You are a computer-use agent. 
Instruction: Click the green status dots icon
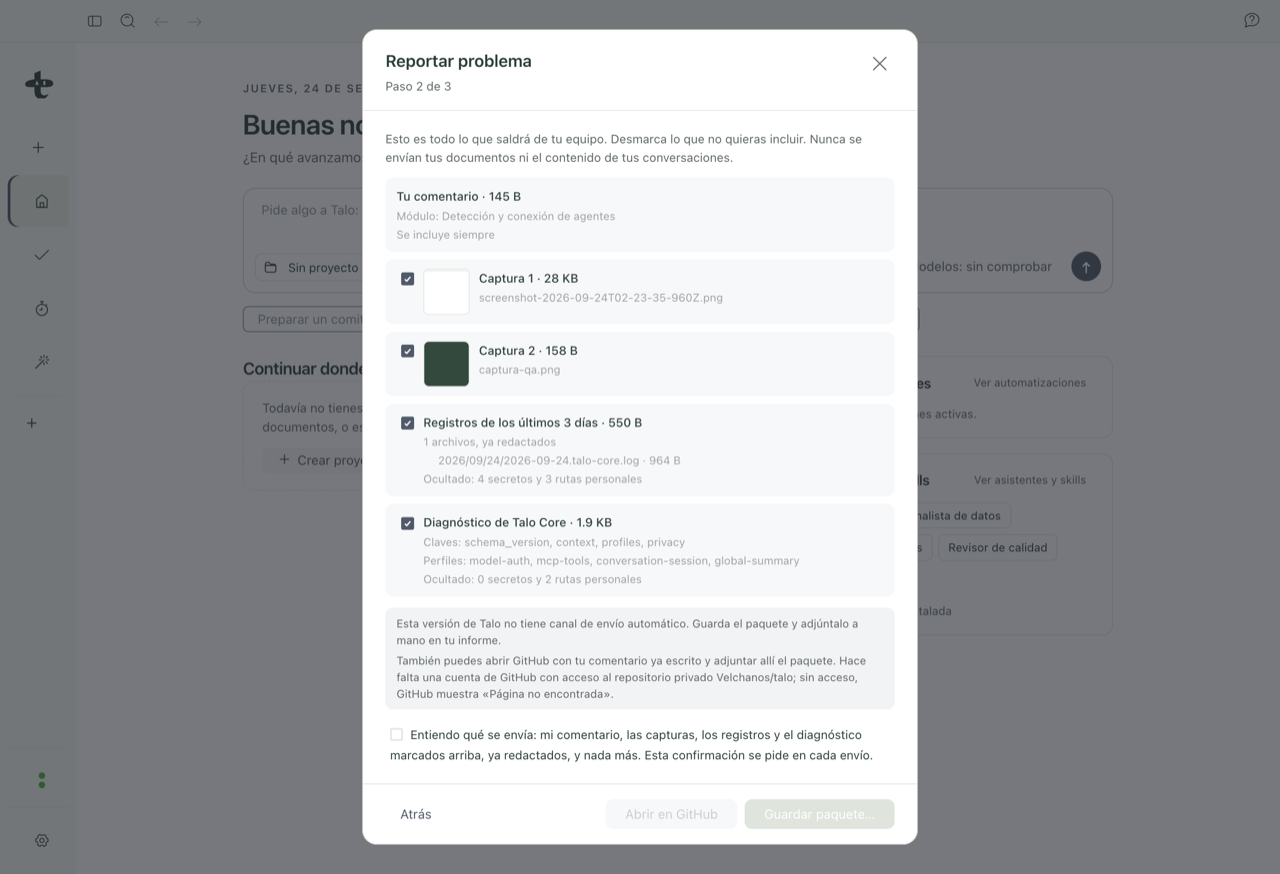coord(41,780)
